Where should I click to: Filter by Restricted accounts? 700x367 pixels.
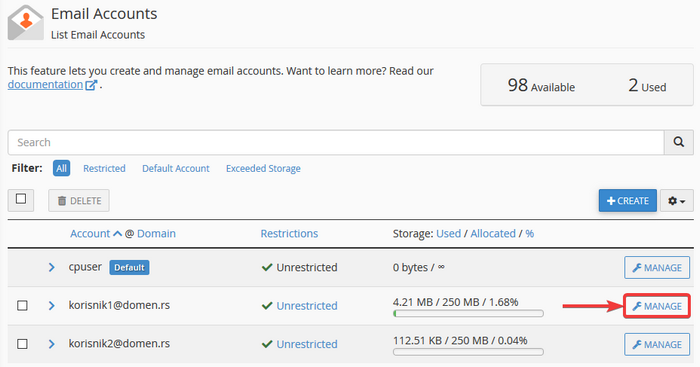tap(104, 168)
